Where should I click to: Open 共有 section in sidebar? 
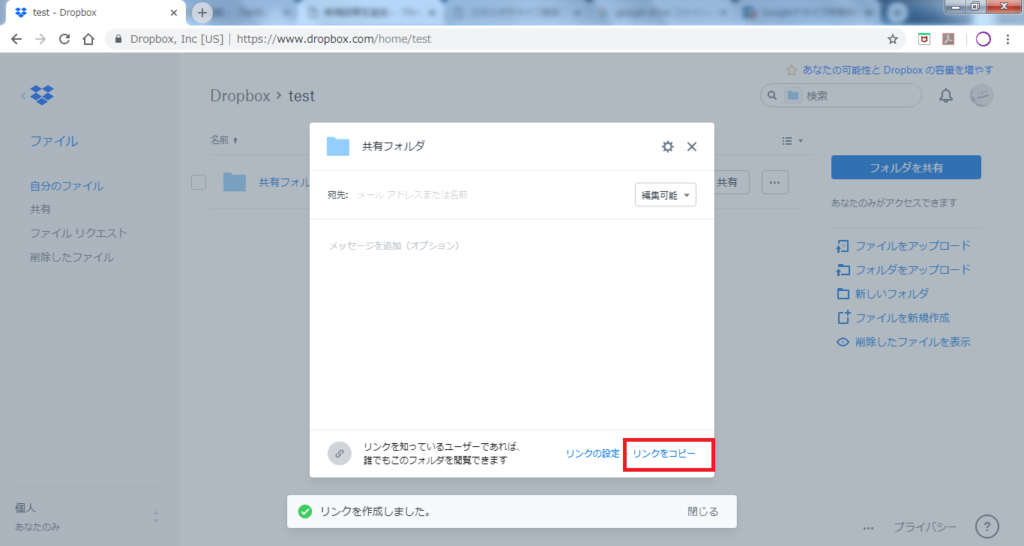40,209
